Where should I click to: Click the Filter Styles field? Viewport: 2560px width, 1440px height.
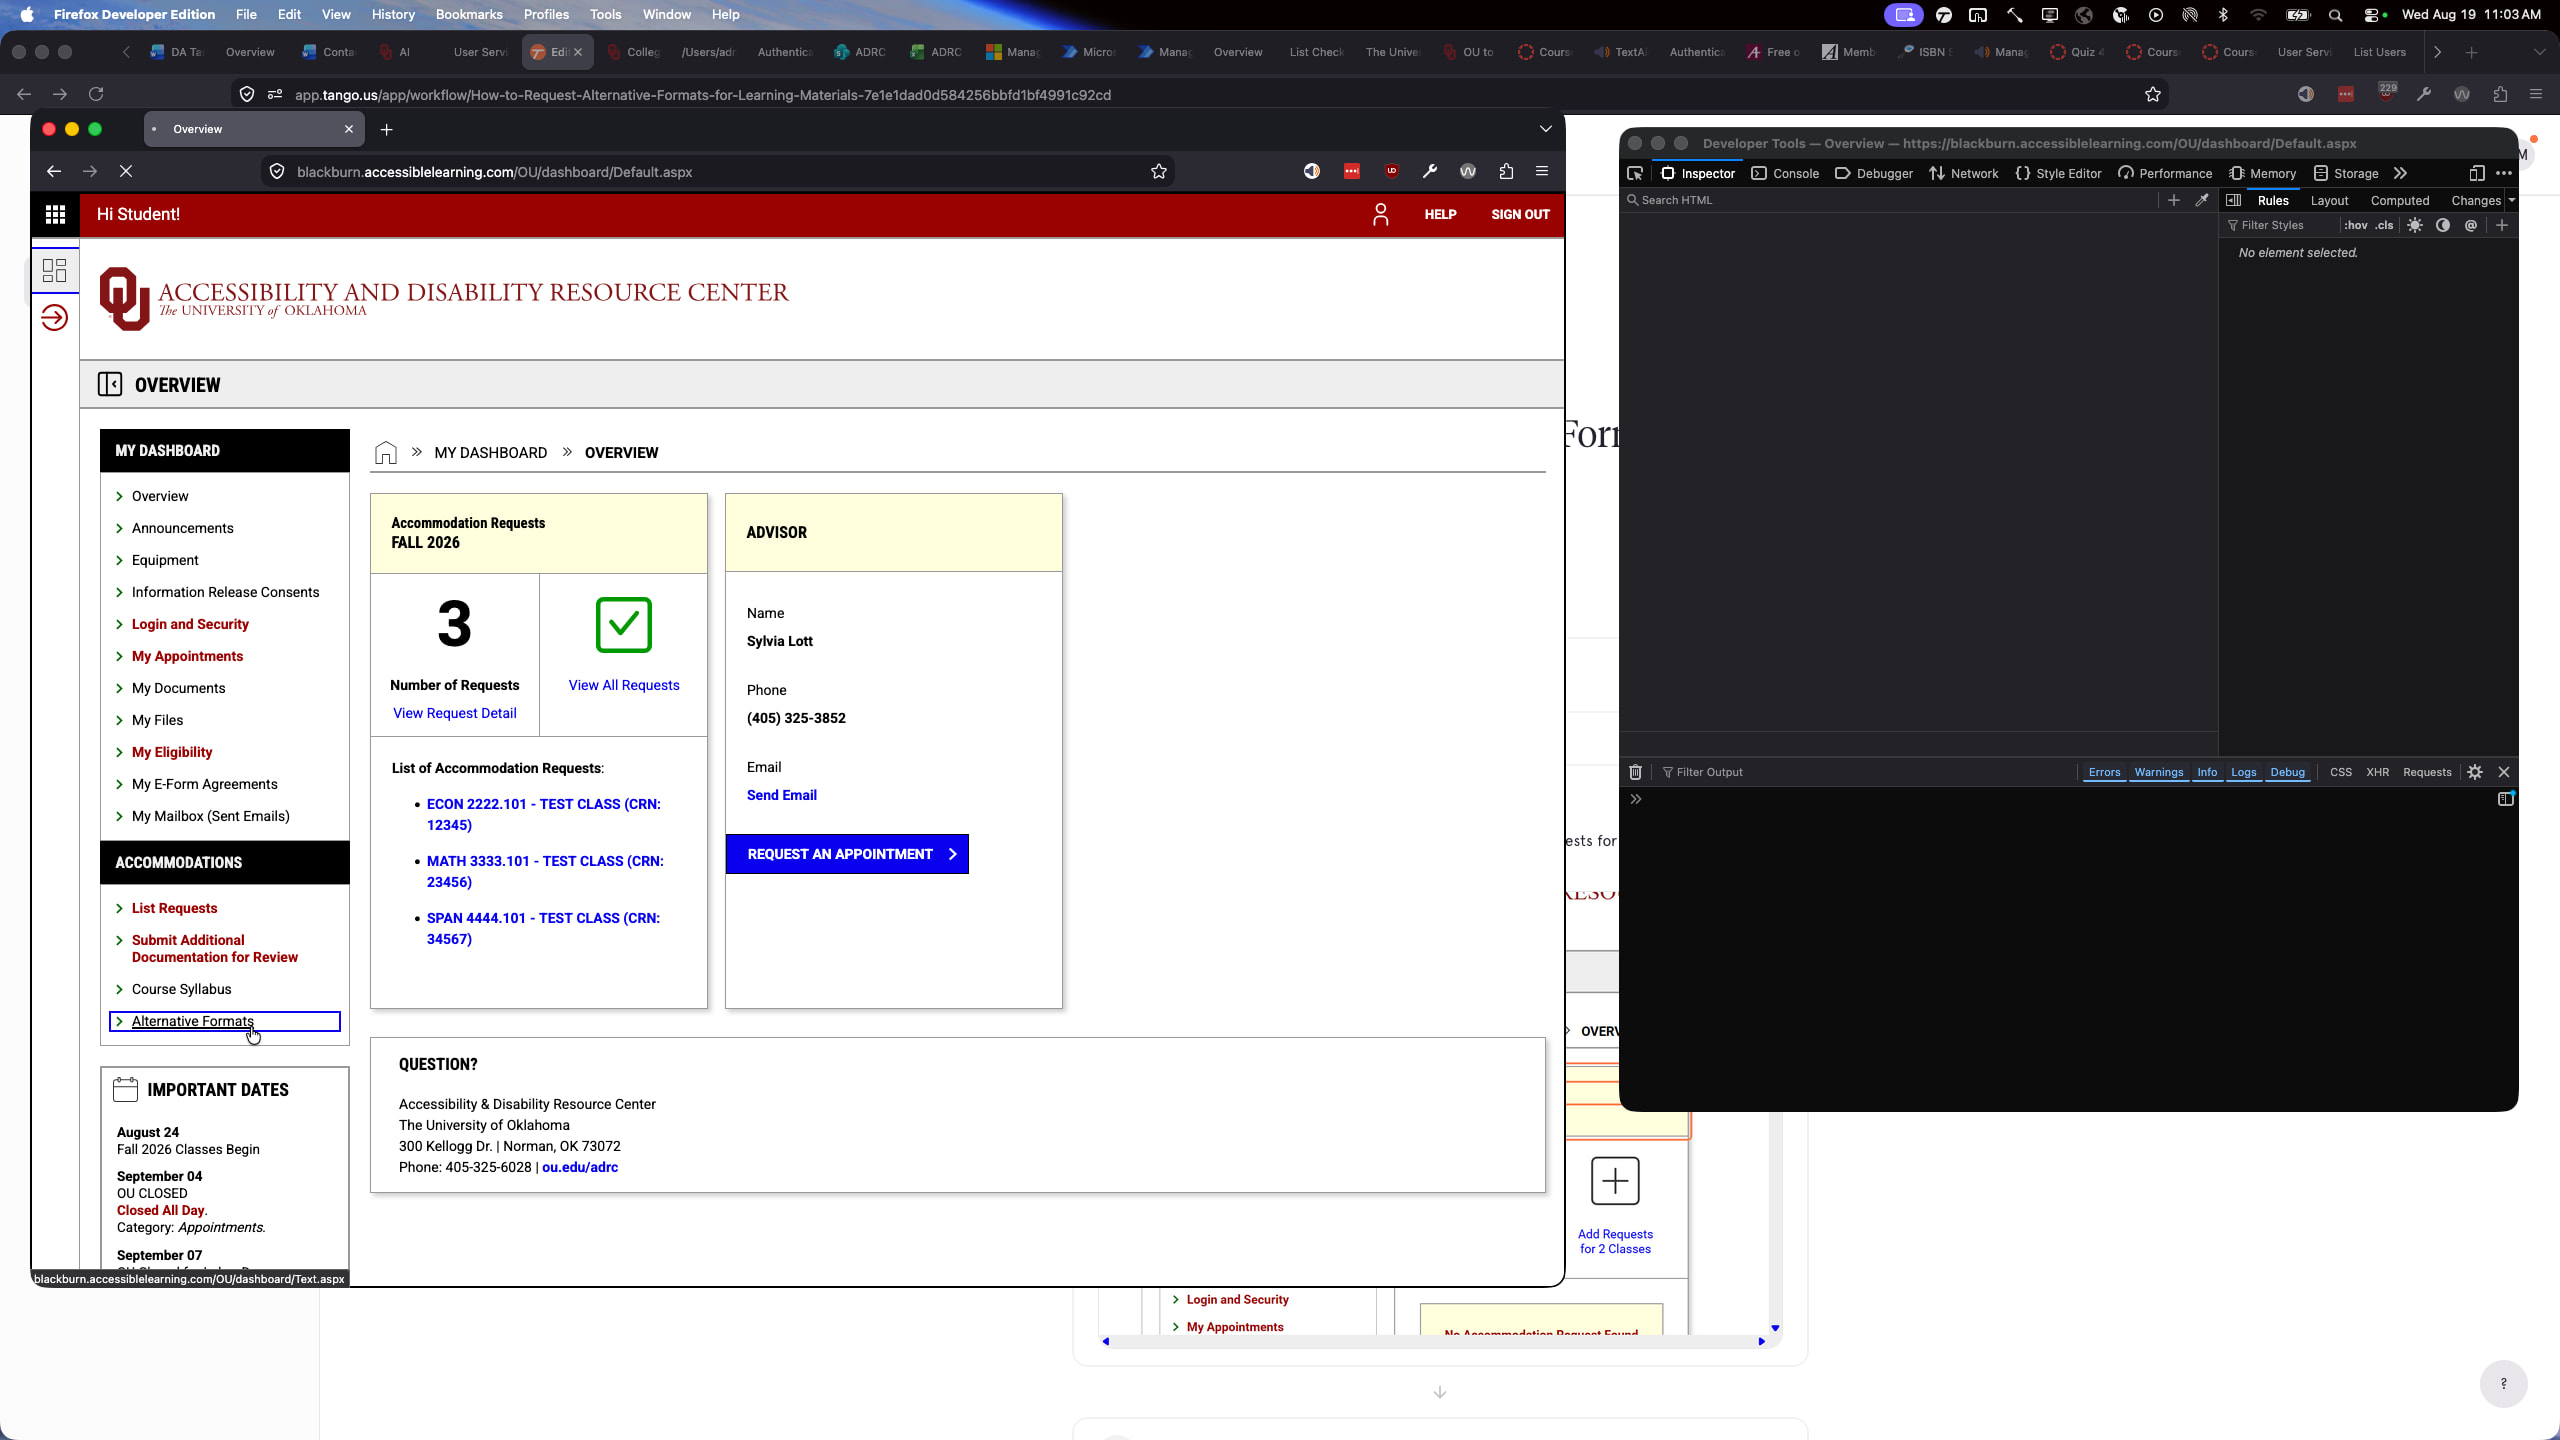pos(2280,226)
